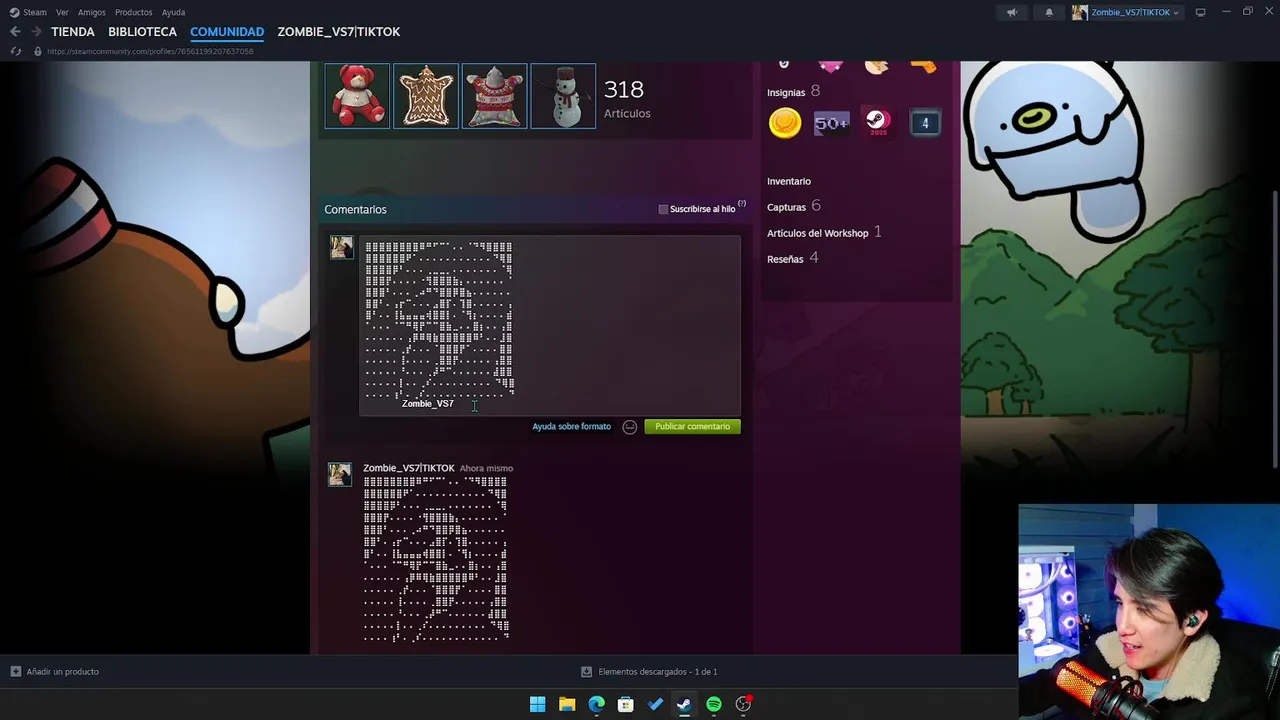Screen dimensions: 1280x720
Task: Switch to Steam in the taskbar
Action: [x=684, y=705]
